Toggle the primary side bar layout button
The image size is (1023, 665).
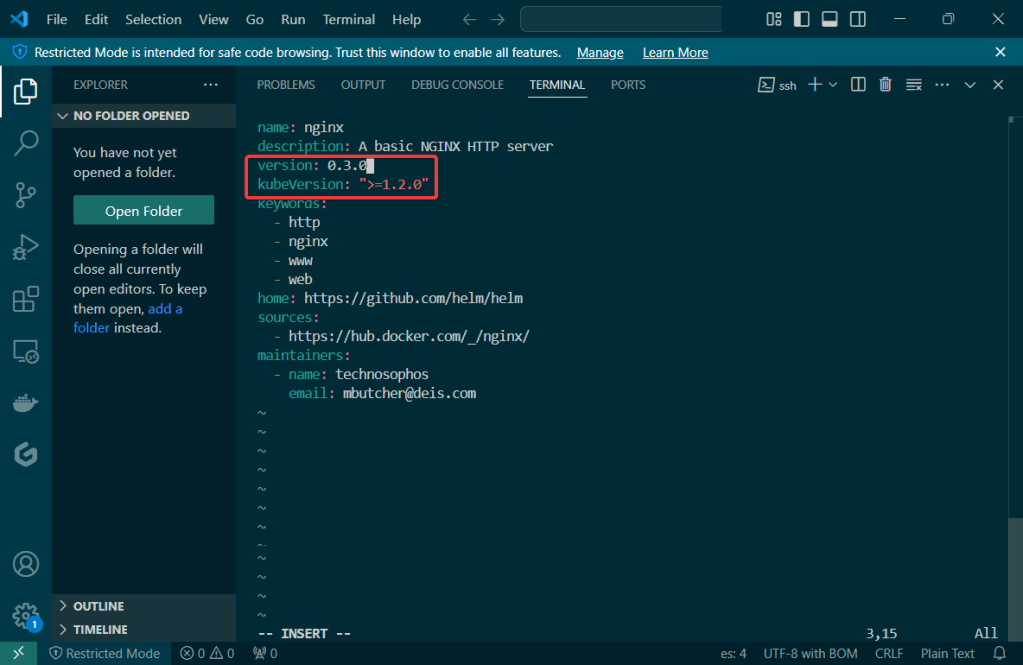802,19
